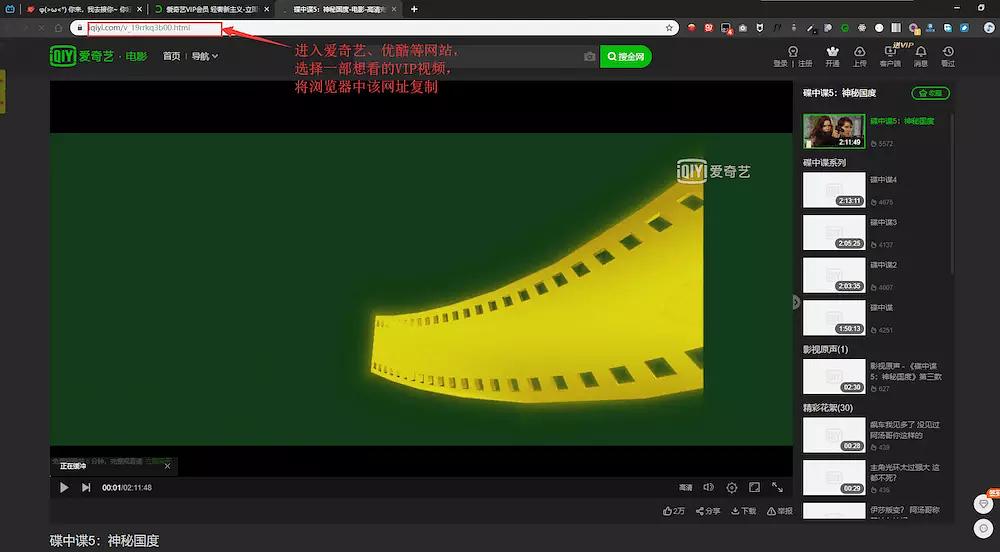This screenshot has height=552, width=1000.
Task: Open the player settings gear
Action: [732, 488]
